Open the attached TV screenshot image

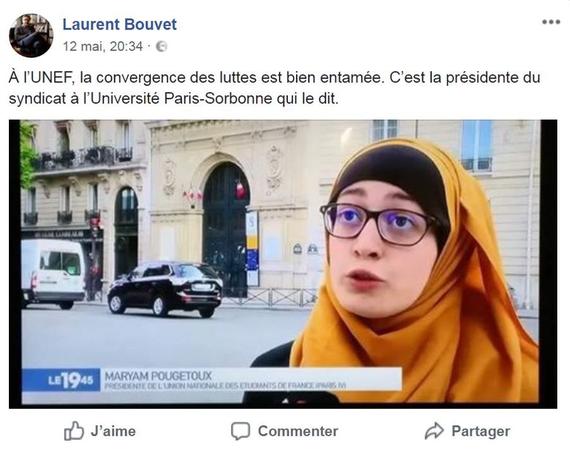[283, 264]
